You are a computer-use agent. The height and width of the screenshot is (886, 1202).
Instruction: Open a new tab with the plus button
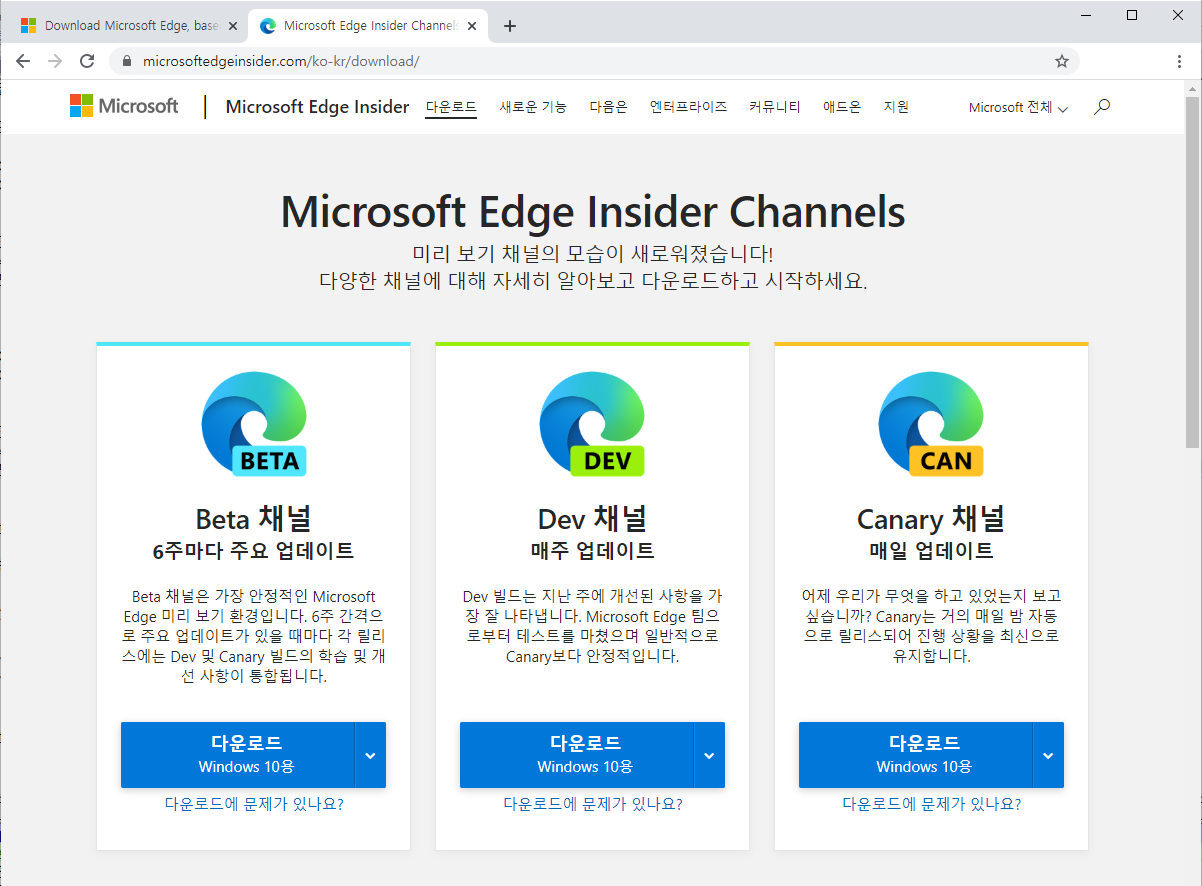(x=510, y=26)
